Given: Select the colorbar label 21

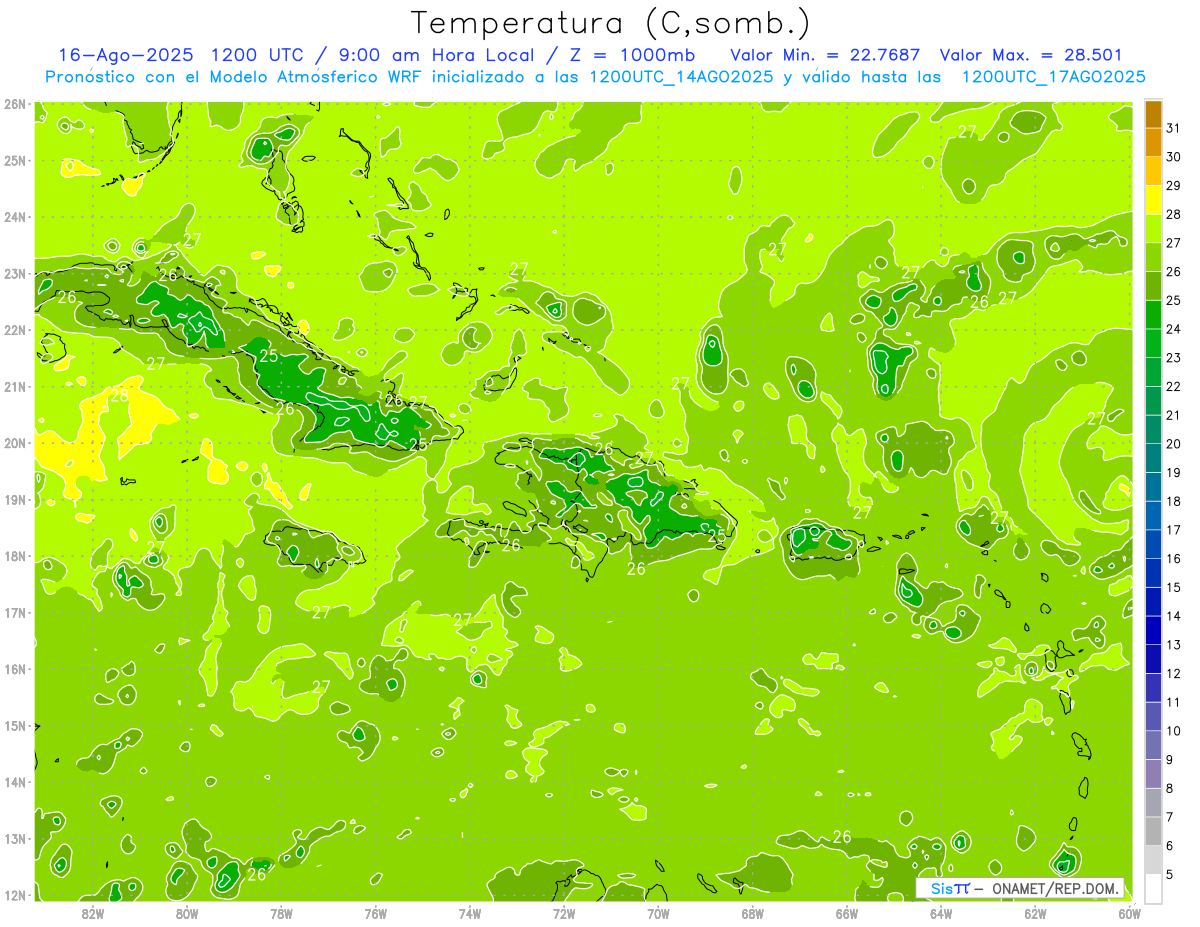Looking at the screenshot, I should [1173, 415].
